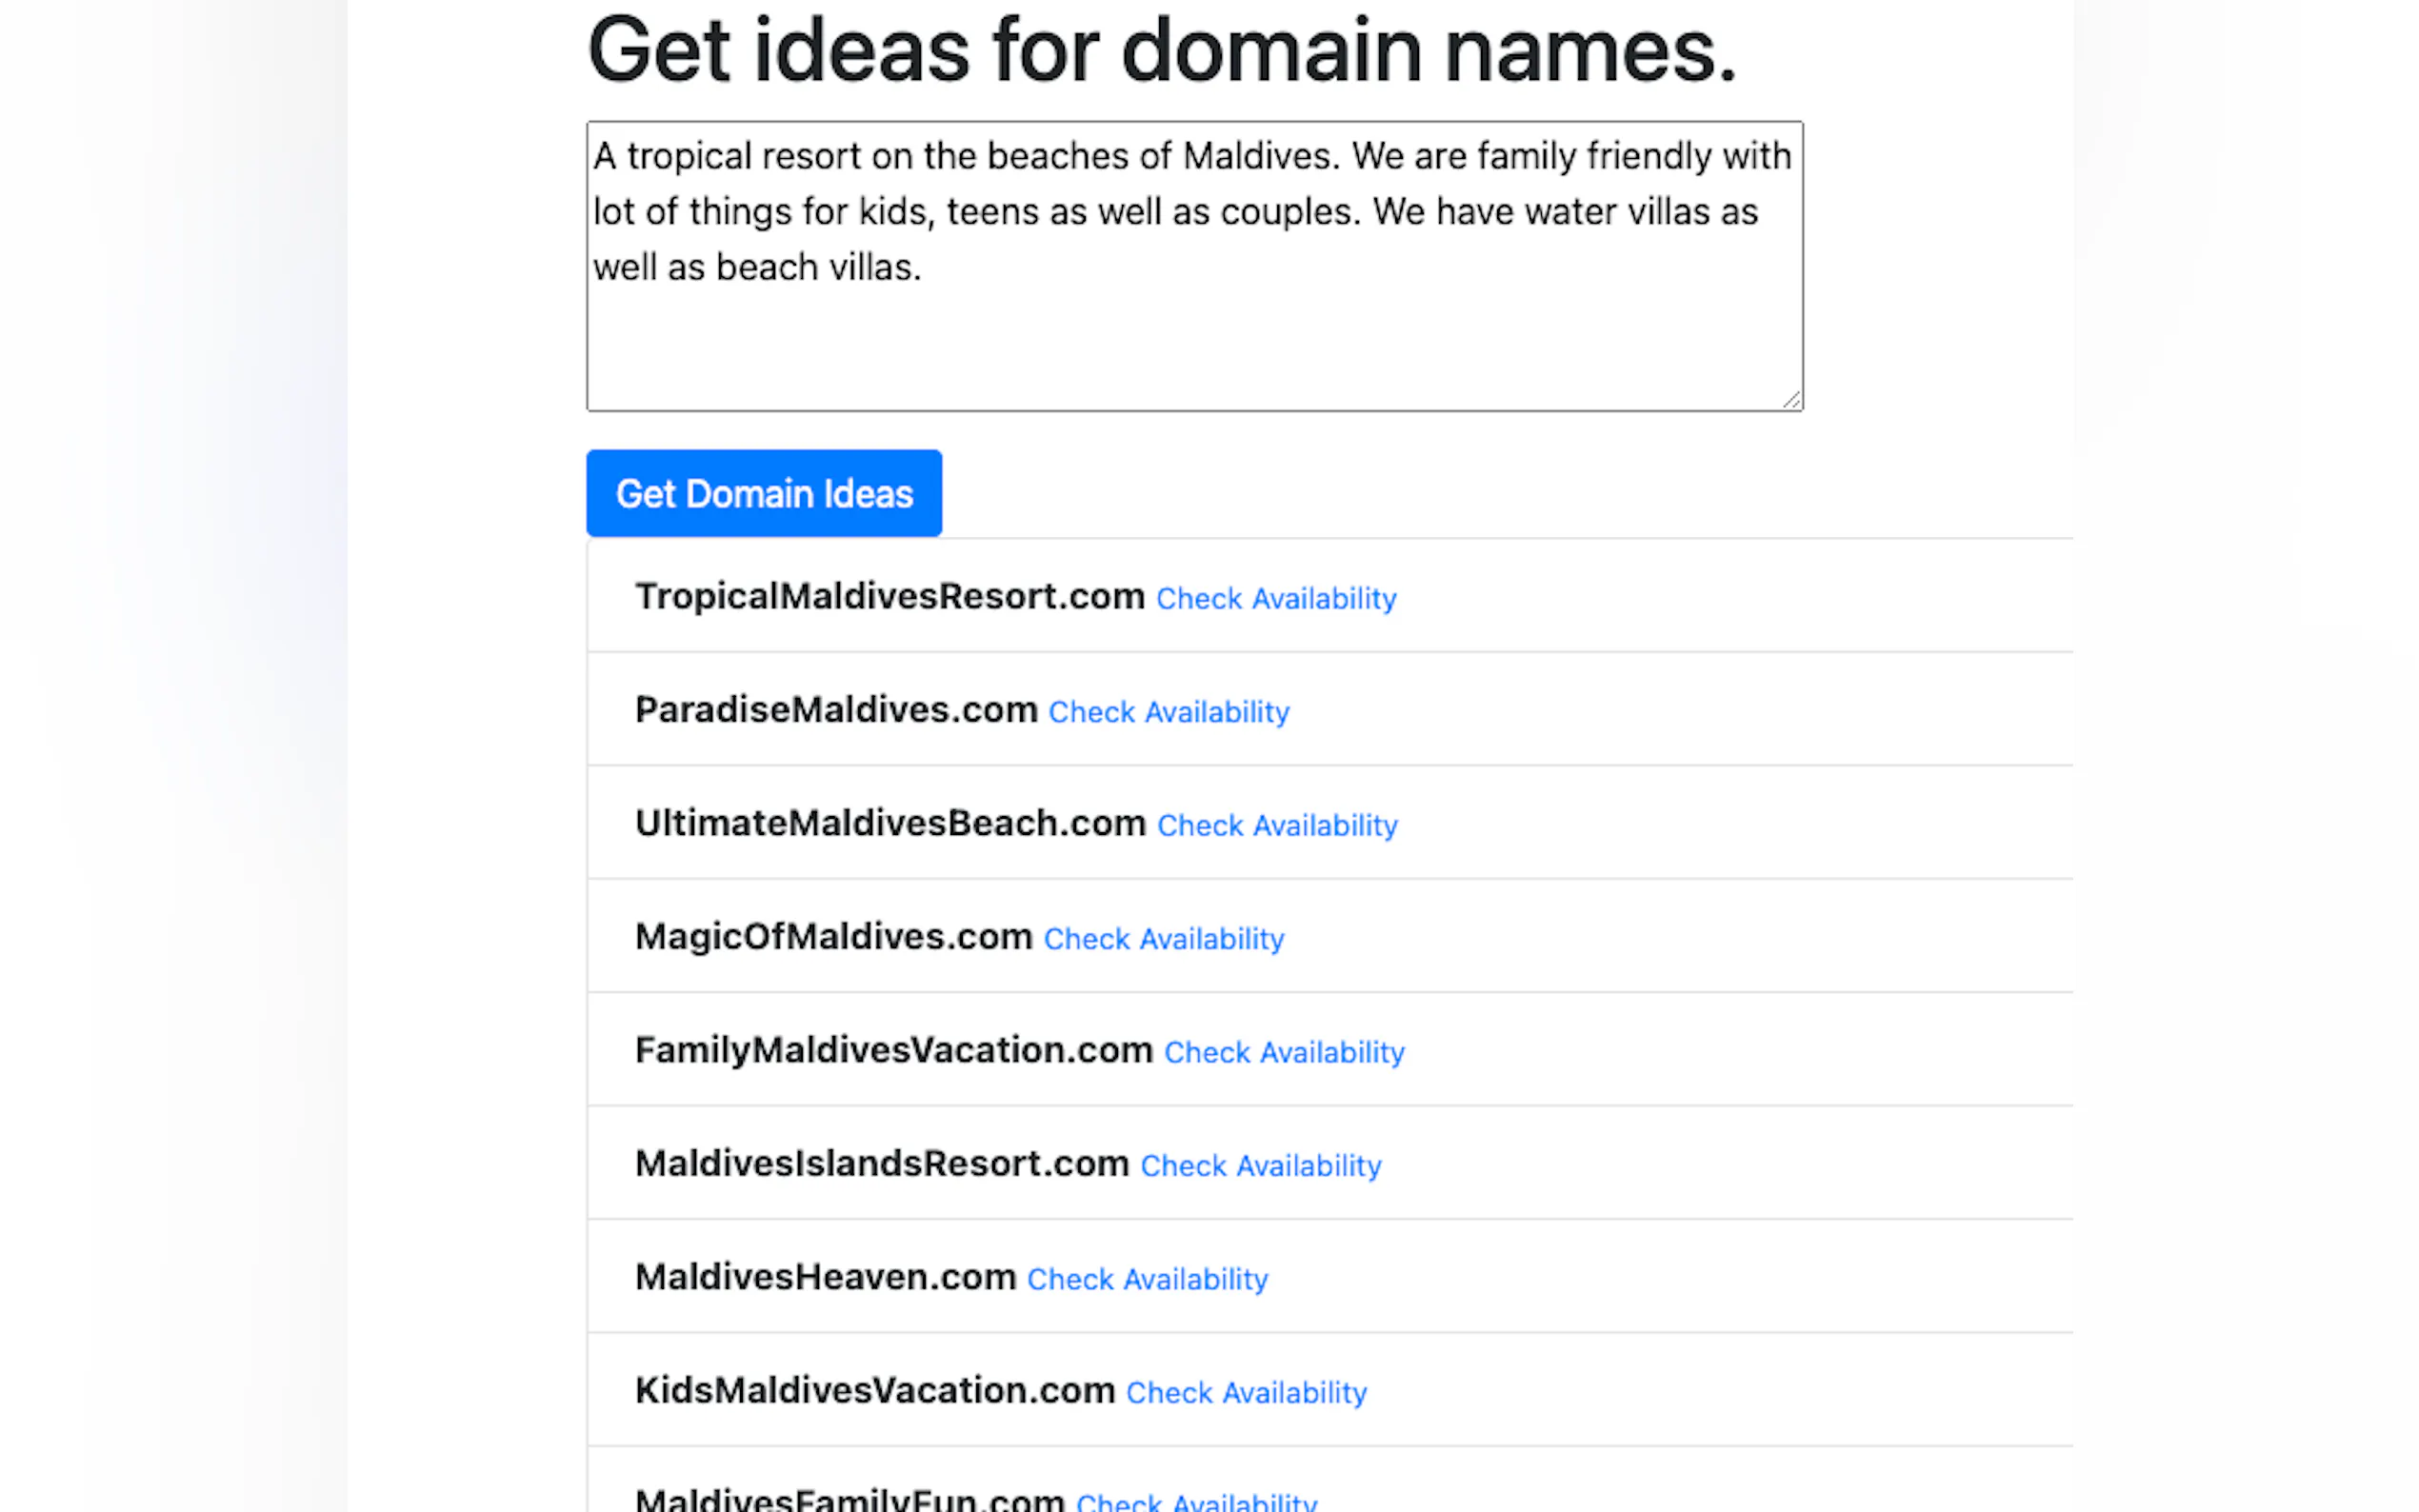2419x1512 pixels.
Task: Check availability for MaldivesHeaven.com
Action: click(x=1146, y=1279)
